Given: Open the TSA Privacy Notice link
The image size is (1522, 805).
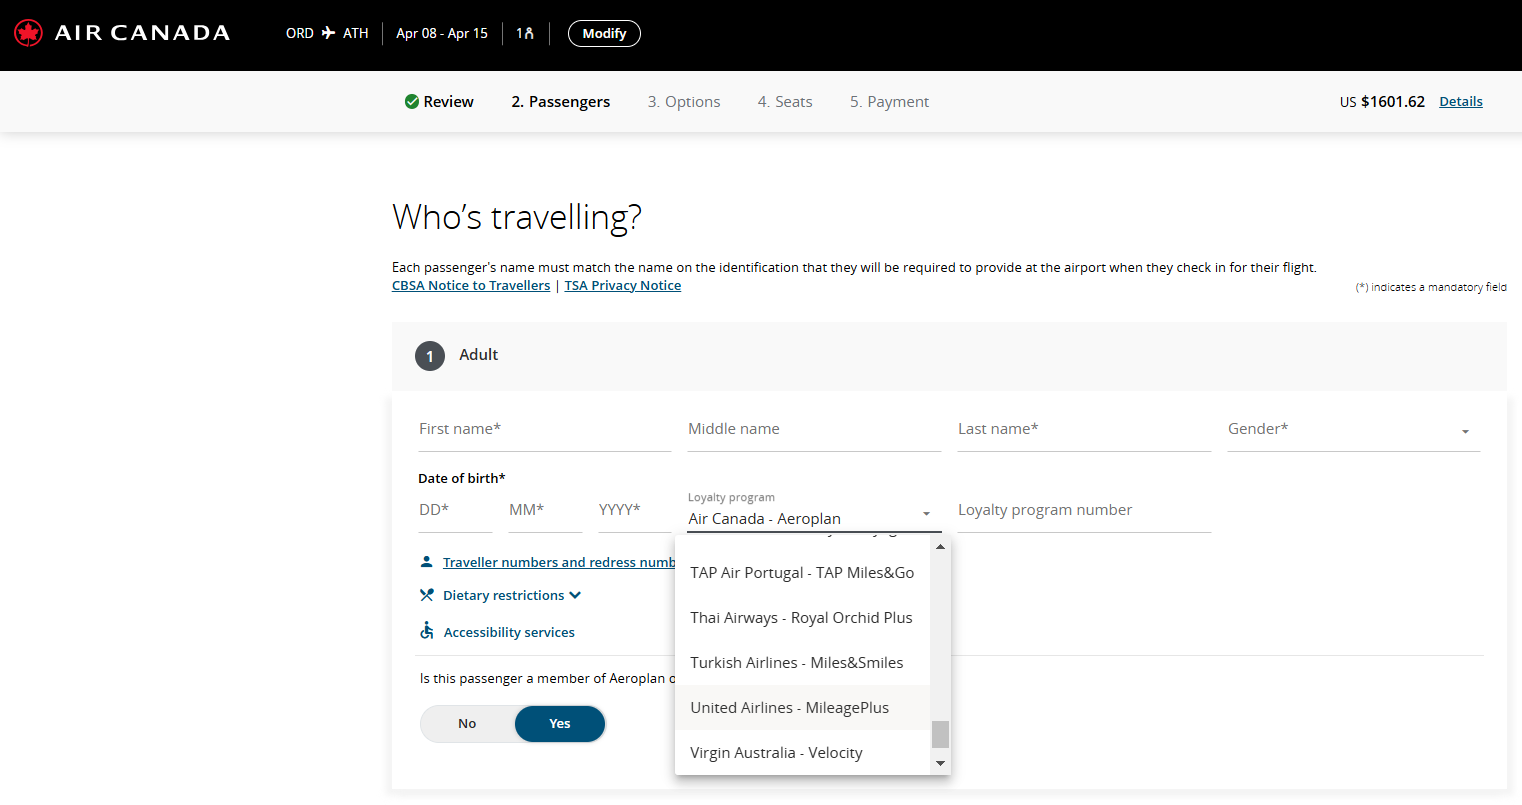Looking at the screenshot, I should coord(622,286).
